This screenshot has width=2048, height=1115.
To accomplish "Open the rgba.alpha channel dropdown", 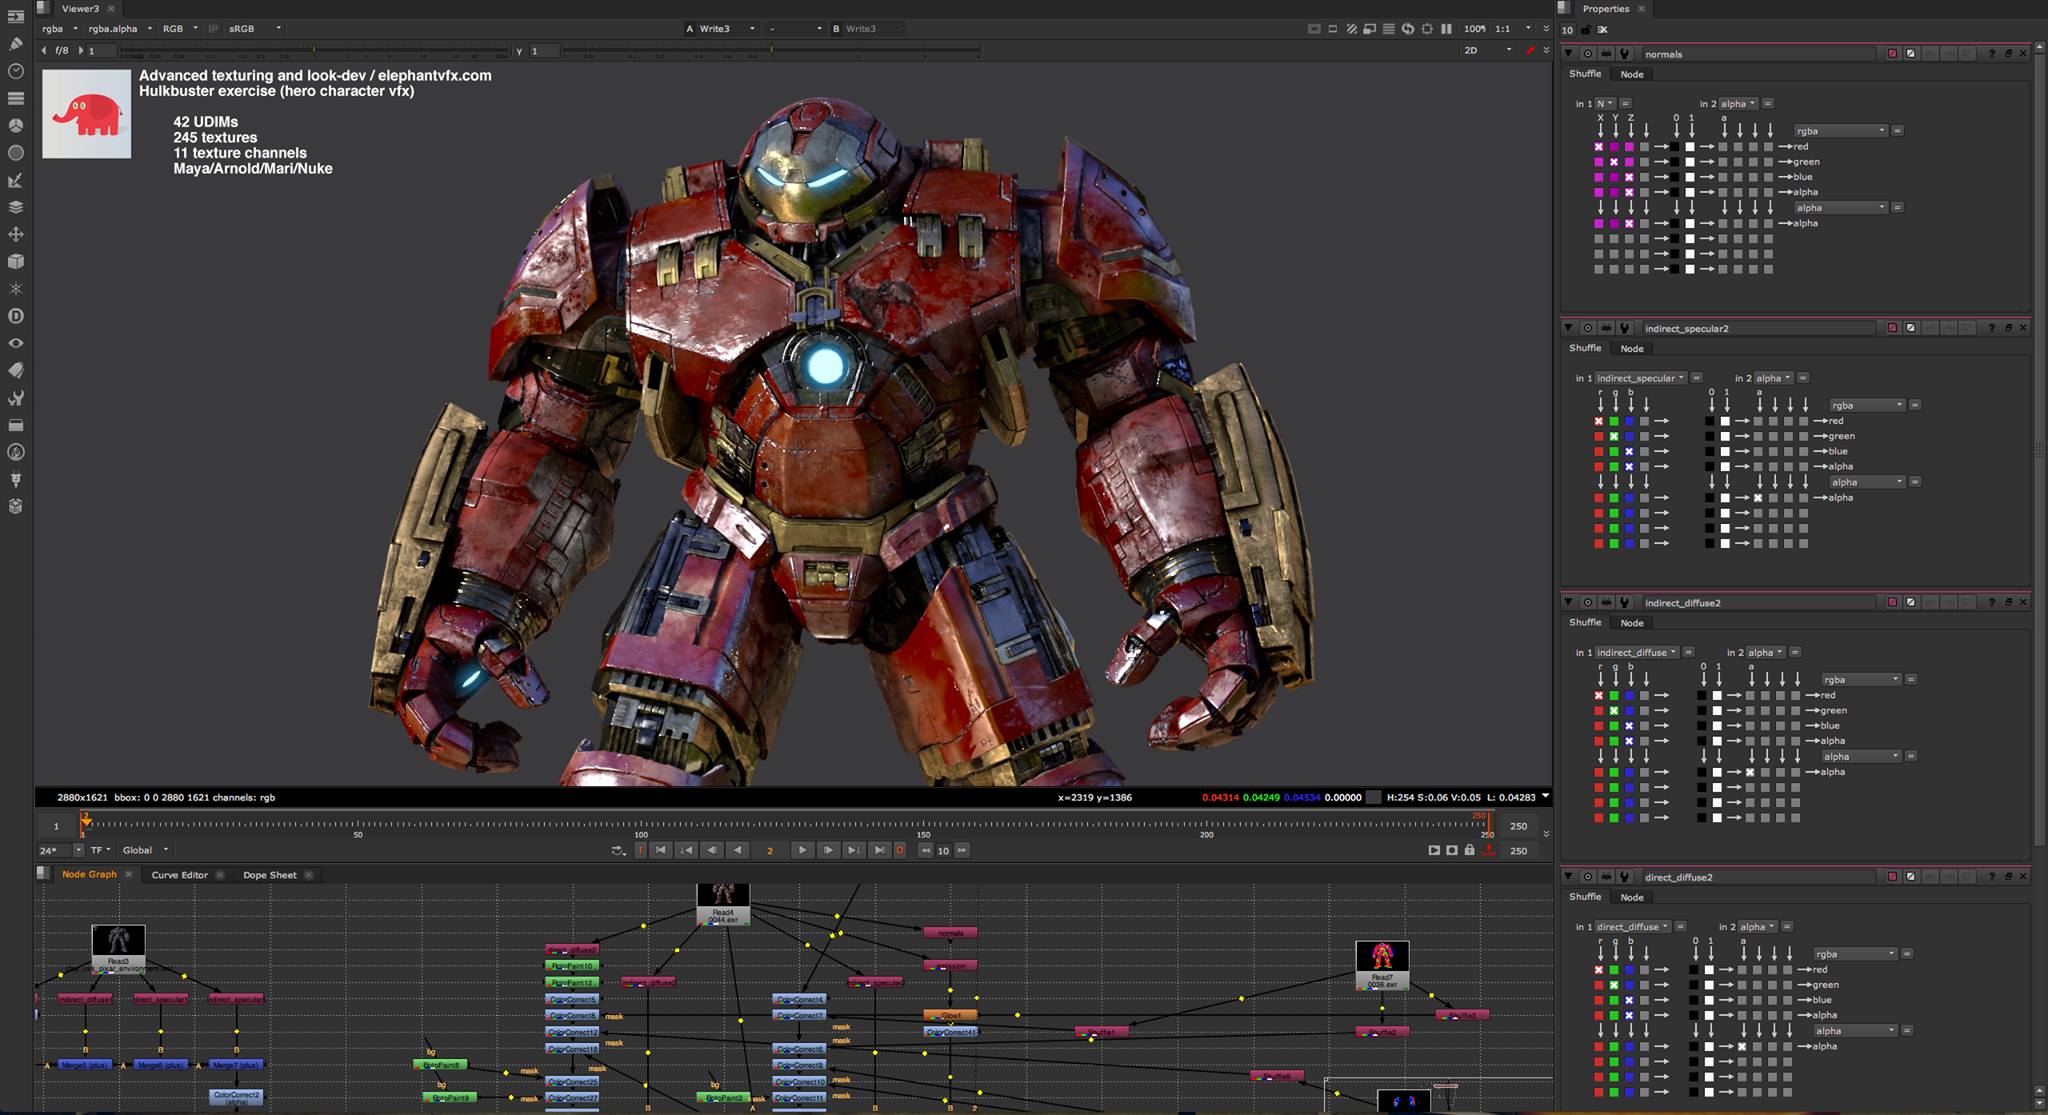I will coord(119,29).
